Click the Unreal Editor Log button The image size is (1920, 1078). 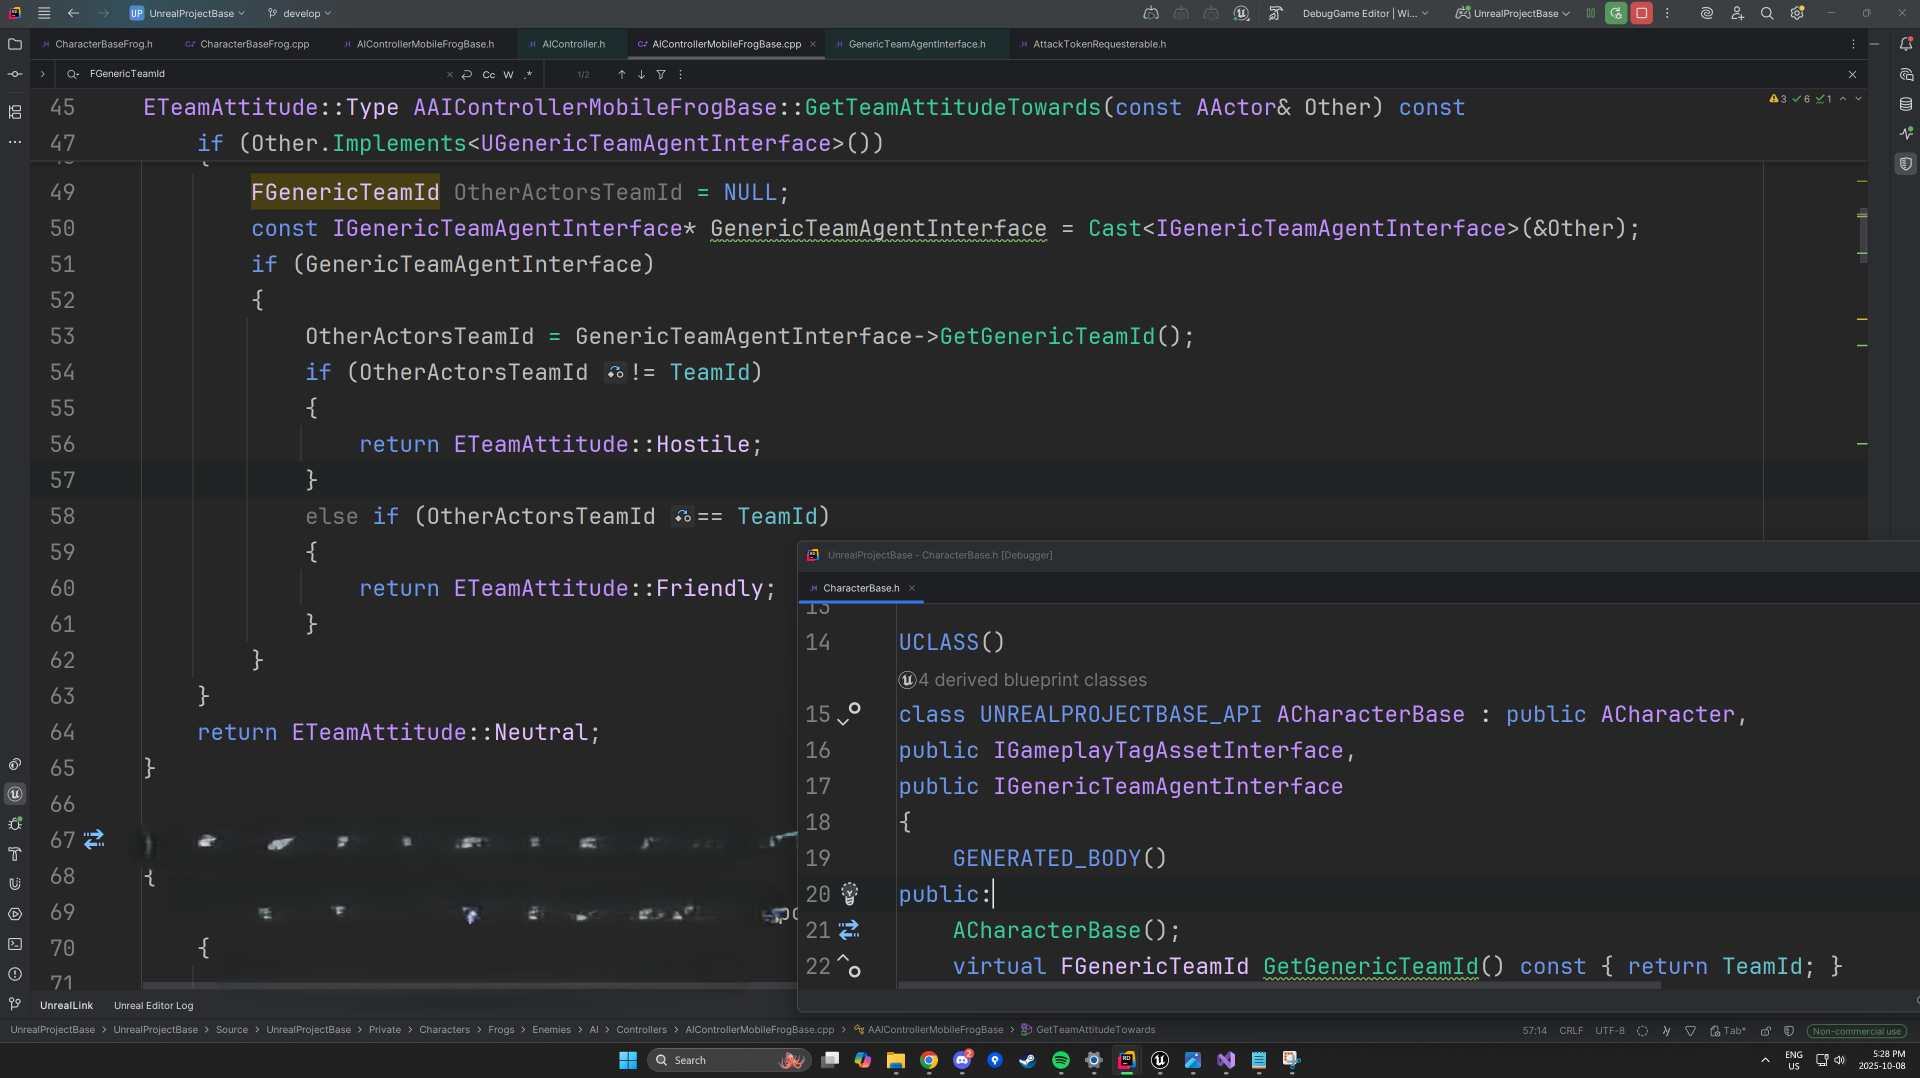[x=153, y=1005]
